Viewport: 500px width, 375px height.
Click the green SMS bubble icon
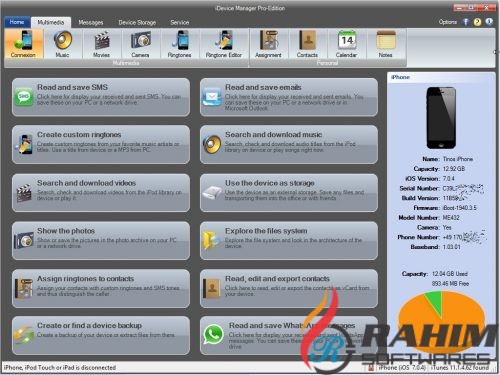24,97
